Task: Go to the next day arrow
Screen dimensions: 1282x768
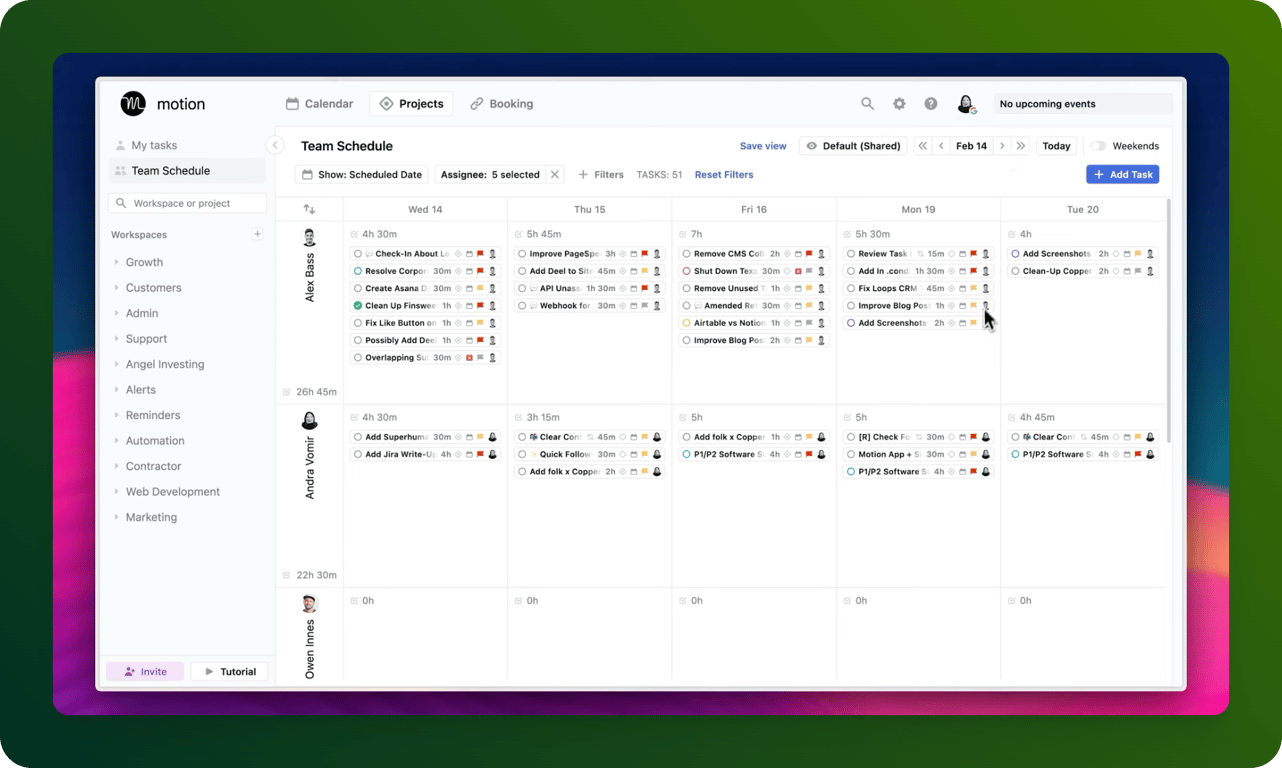Action: [x=1002, y=146]
